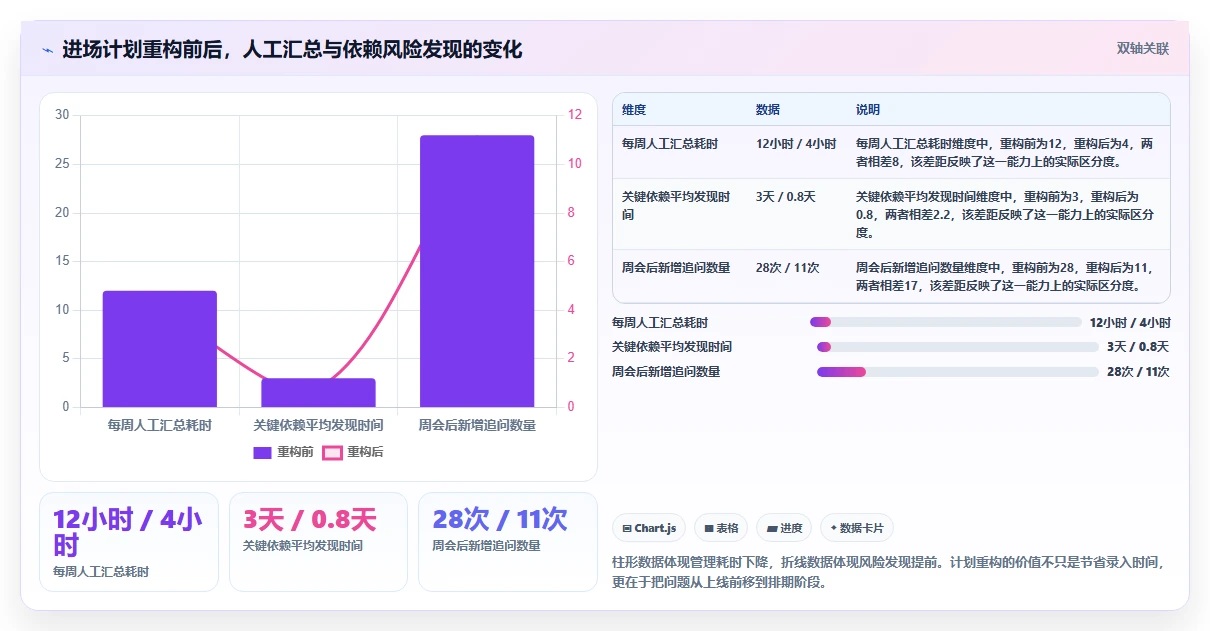Open the 12小时 / 4小时 data card

click(129, 542)
